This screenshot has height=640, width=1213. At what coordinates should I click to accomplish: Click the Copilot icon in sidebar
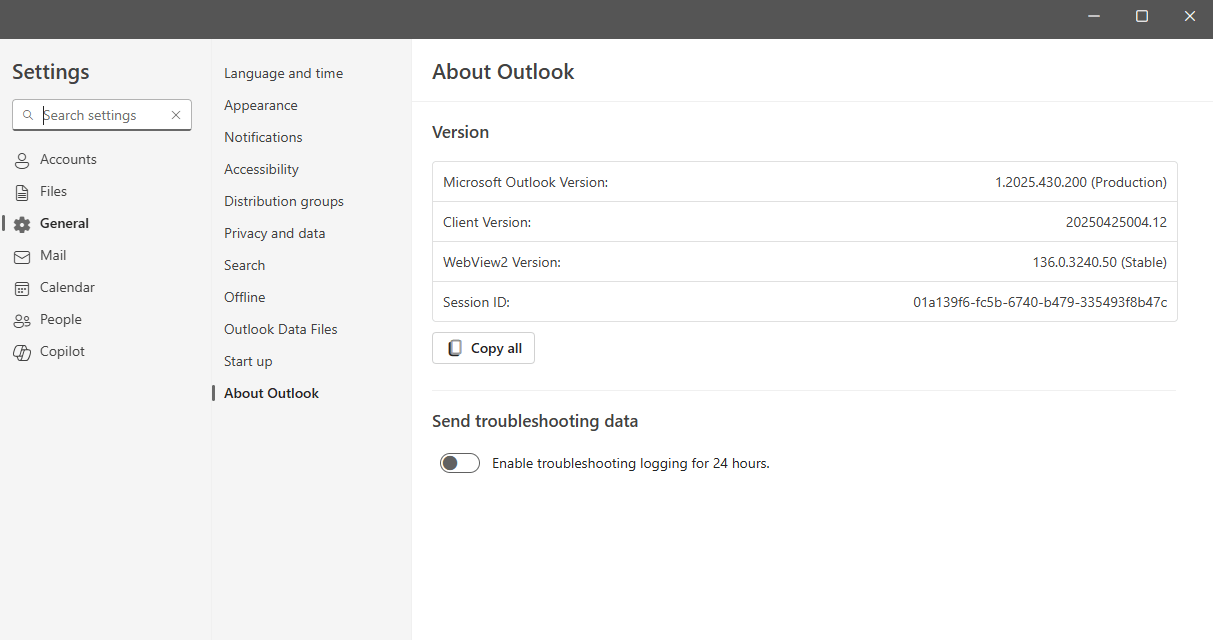[x=22, y=352]
